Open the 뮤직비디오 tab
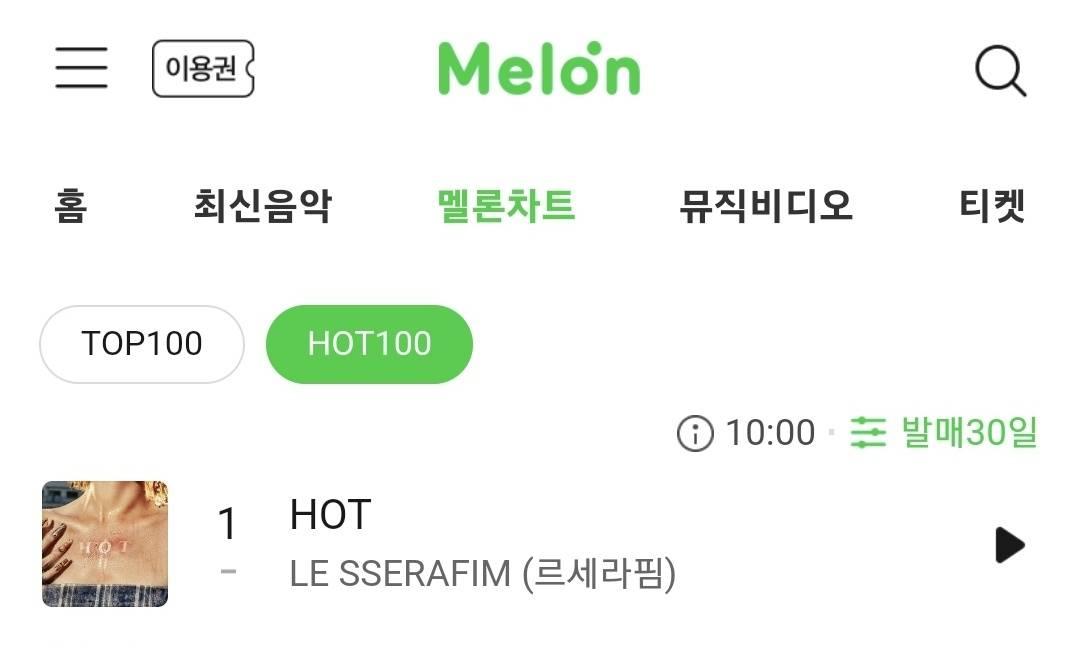 click(x=767, y=206)
